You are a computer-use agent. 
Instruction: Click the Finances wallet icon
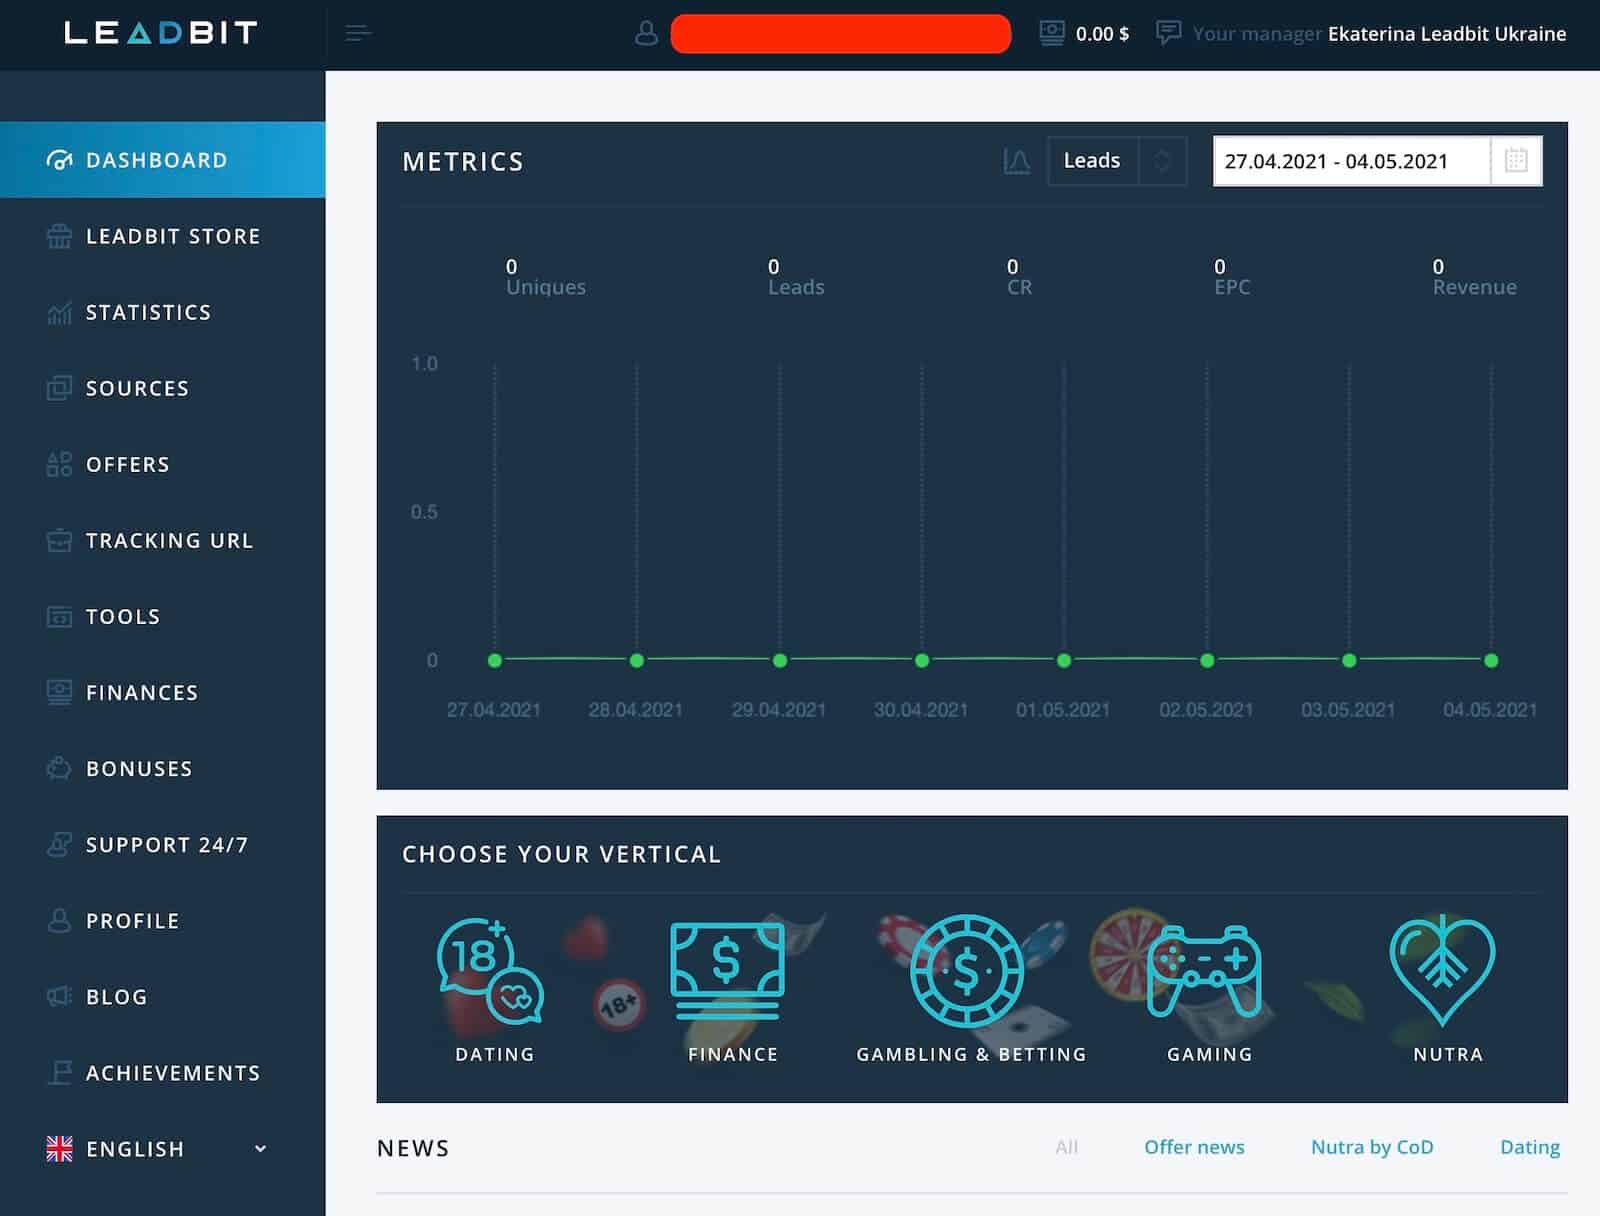pyautogui.click(x=59, y=692)
